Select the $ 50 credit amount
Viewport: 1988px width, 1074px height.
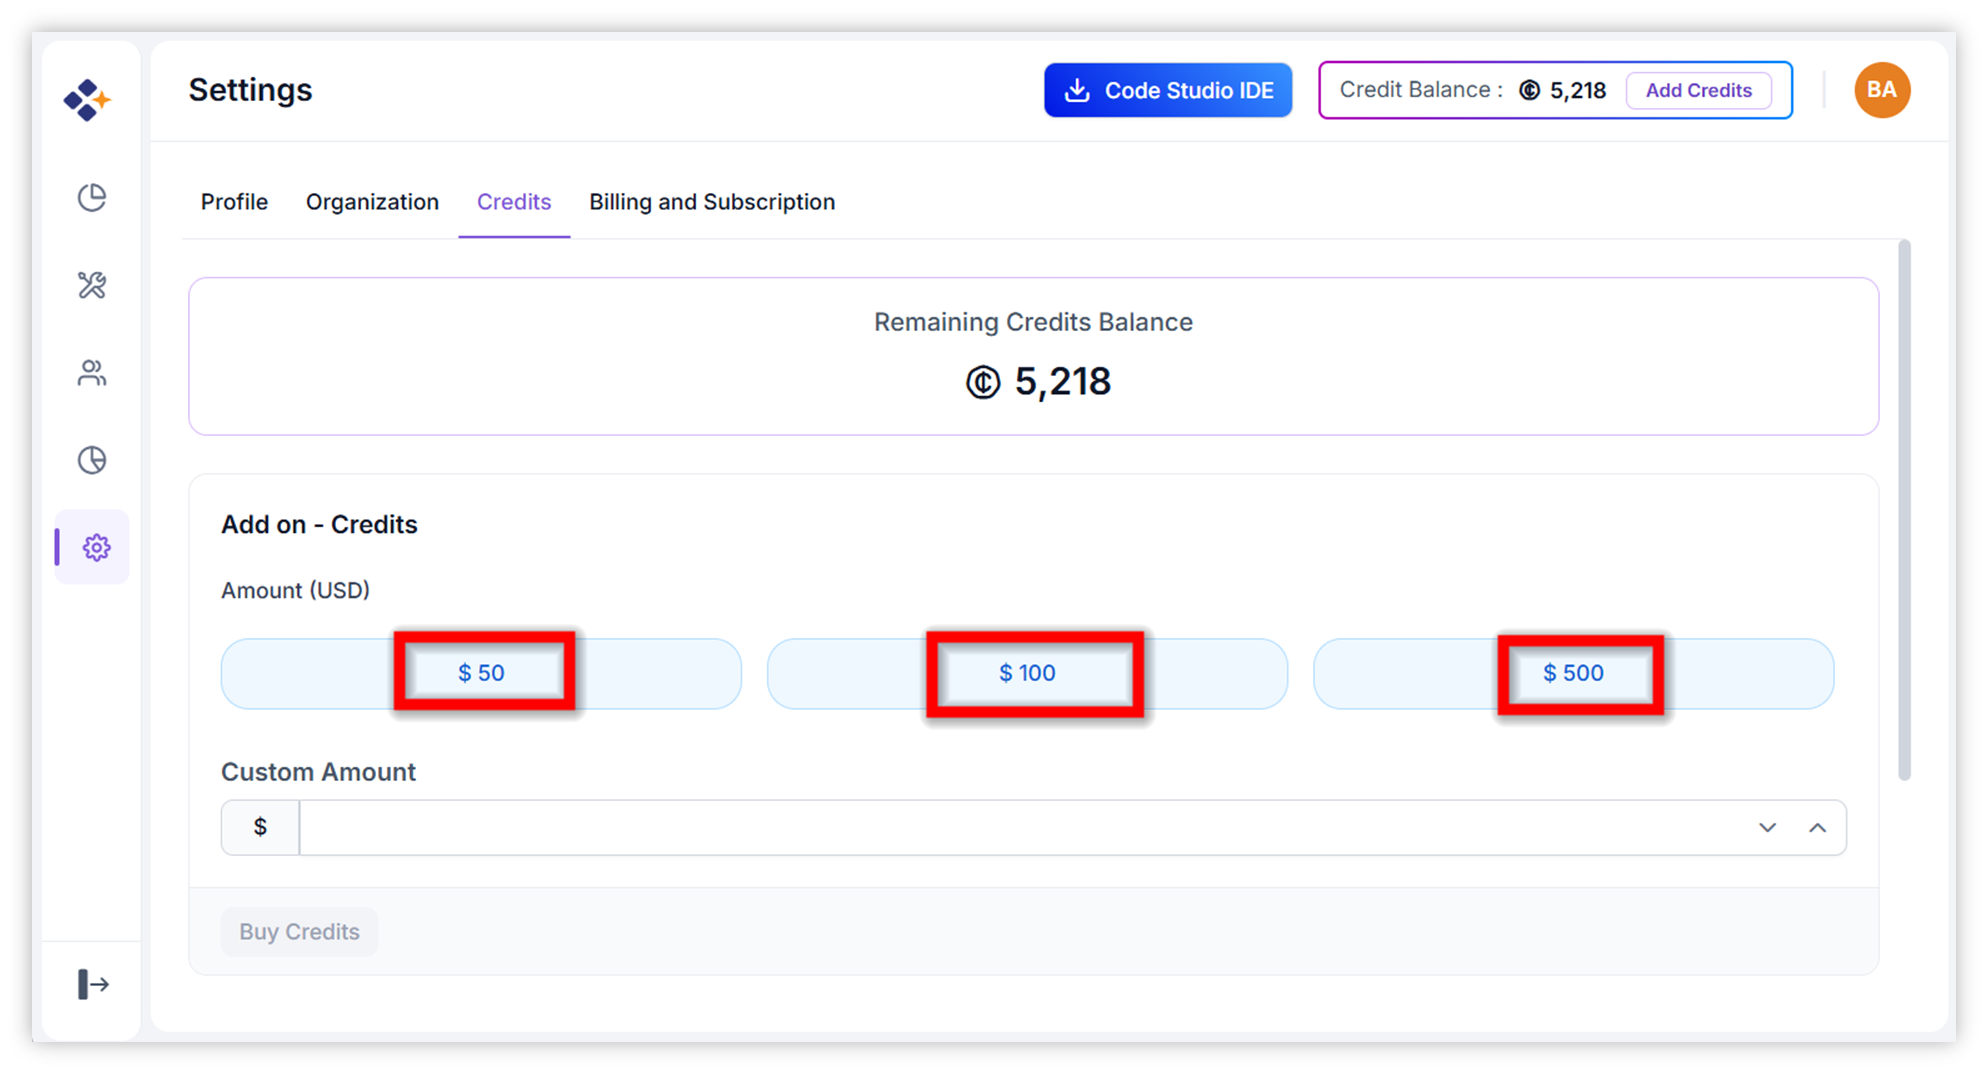[x=481, y=673]
